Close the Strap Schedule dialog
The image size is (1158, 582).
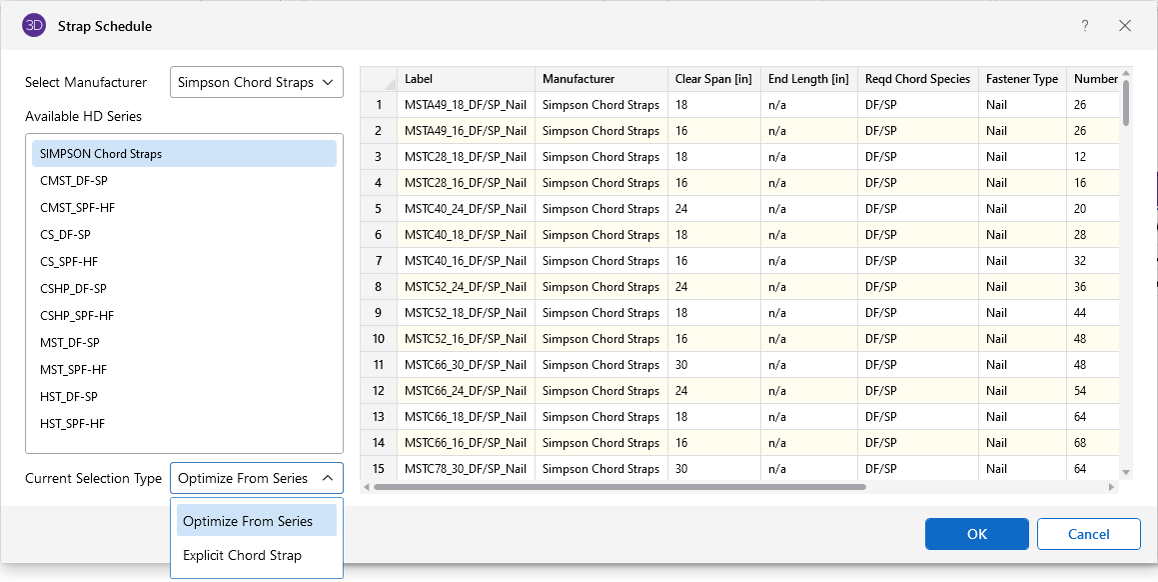click(x=1125, y=26)
